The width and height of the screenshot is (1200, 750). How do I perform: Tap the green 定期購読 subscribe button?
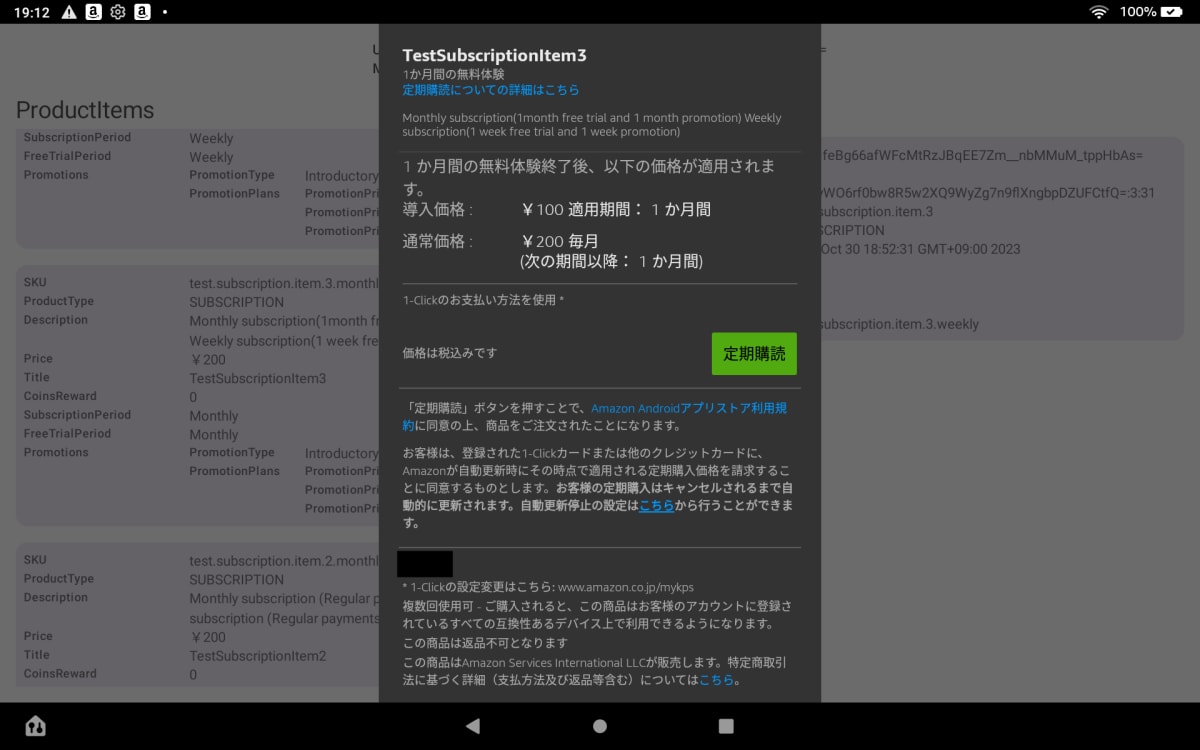point(754,354)
